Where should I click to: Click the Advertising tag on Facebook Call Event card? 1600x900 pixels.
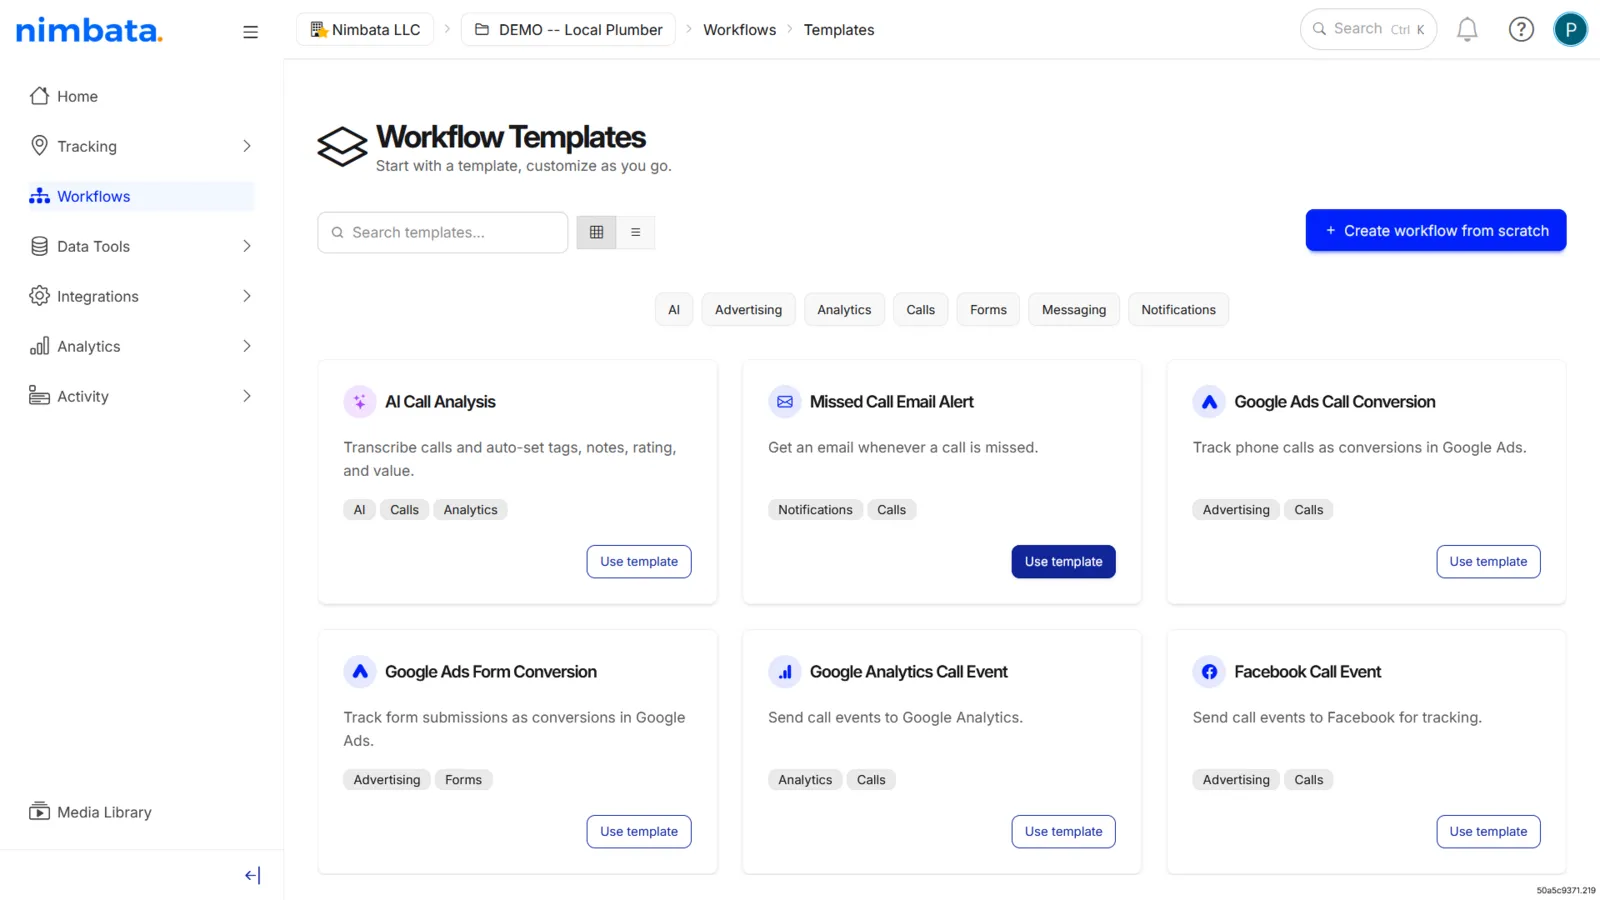point(1236,780)
